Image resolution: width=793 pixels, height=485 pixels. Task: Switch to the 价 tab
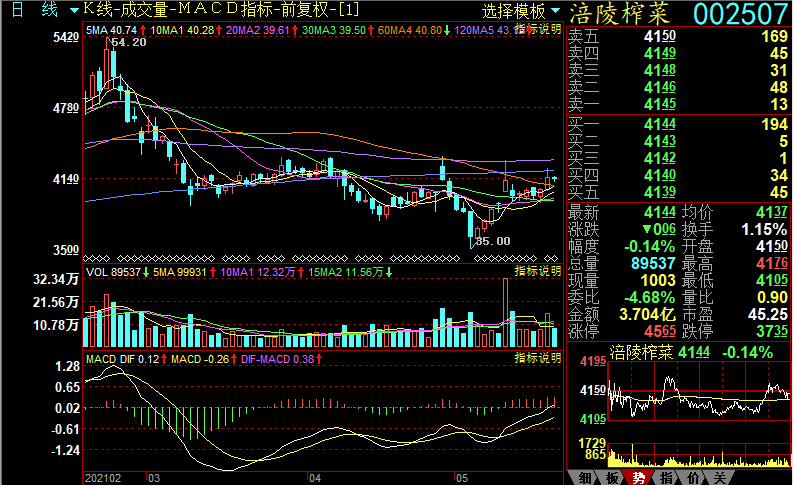(693, 477)
